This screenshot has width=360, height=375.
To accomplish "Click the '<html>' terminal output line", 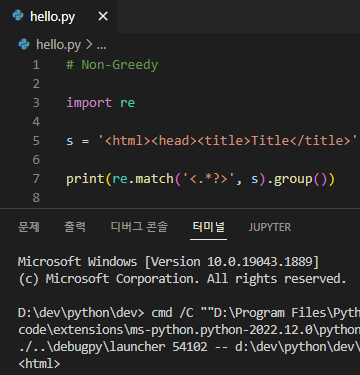I will tap(39, 364).
